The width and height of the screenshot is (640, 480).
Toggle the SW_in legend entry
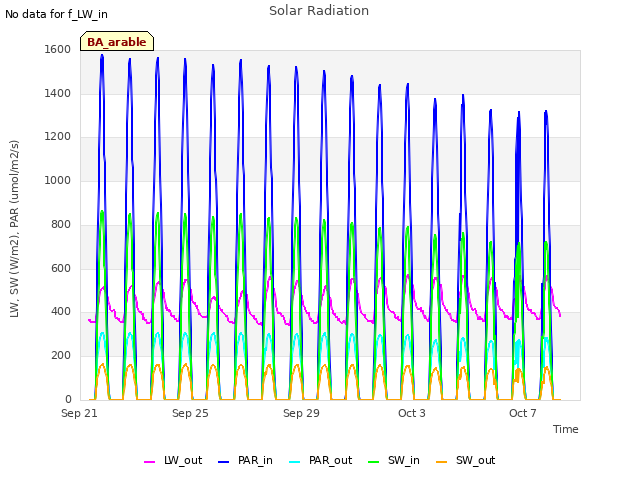pyautogui.click(x=394, y=461)
